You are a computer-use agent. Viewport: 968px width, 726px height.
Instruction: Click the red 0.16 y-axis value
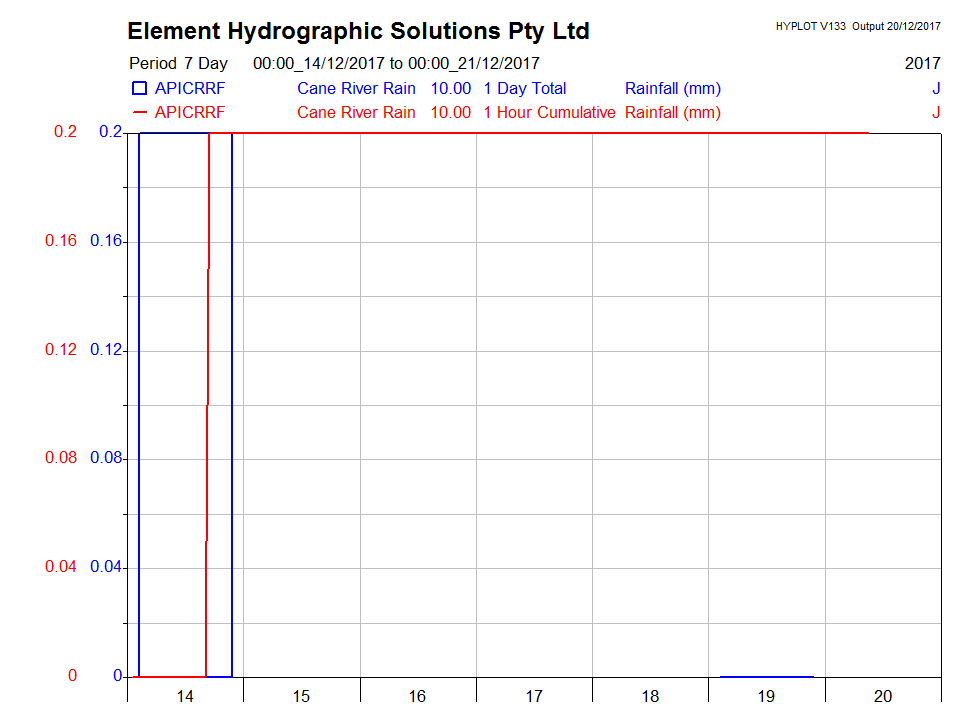pos(61,241)
